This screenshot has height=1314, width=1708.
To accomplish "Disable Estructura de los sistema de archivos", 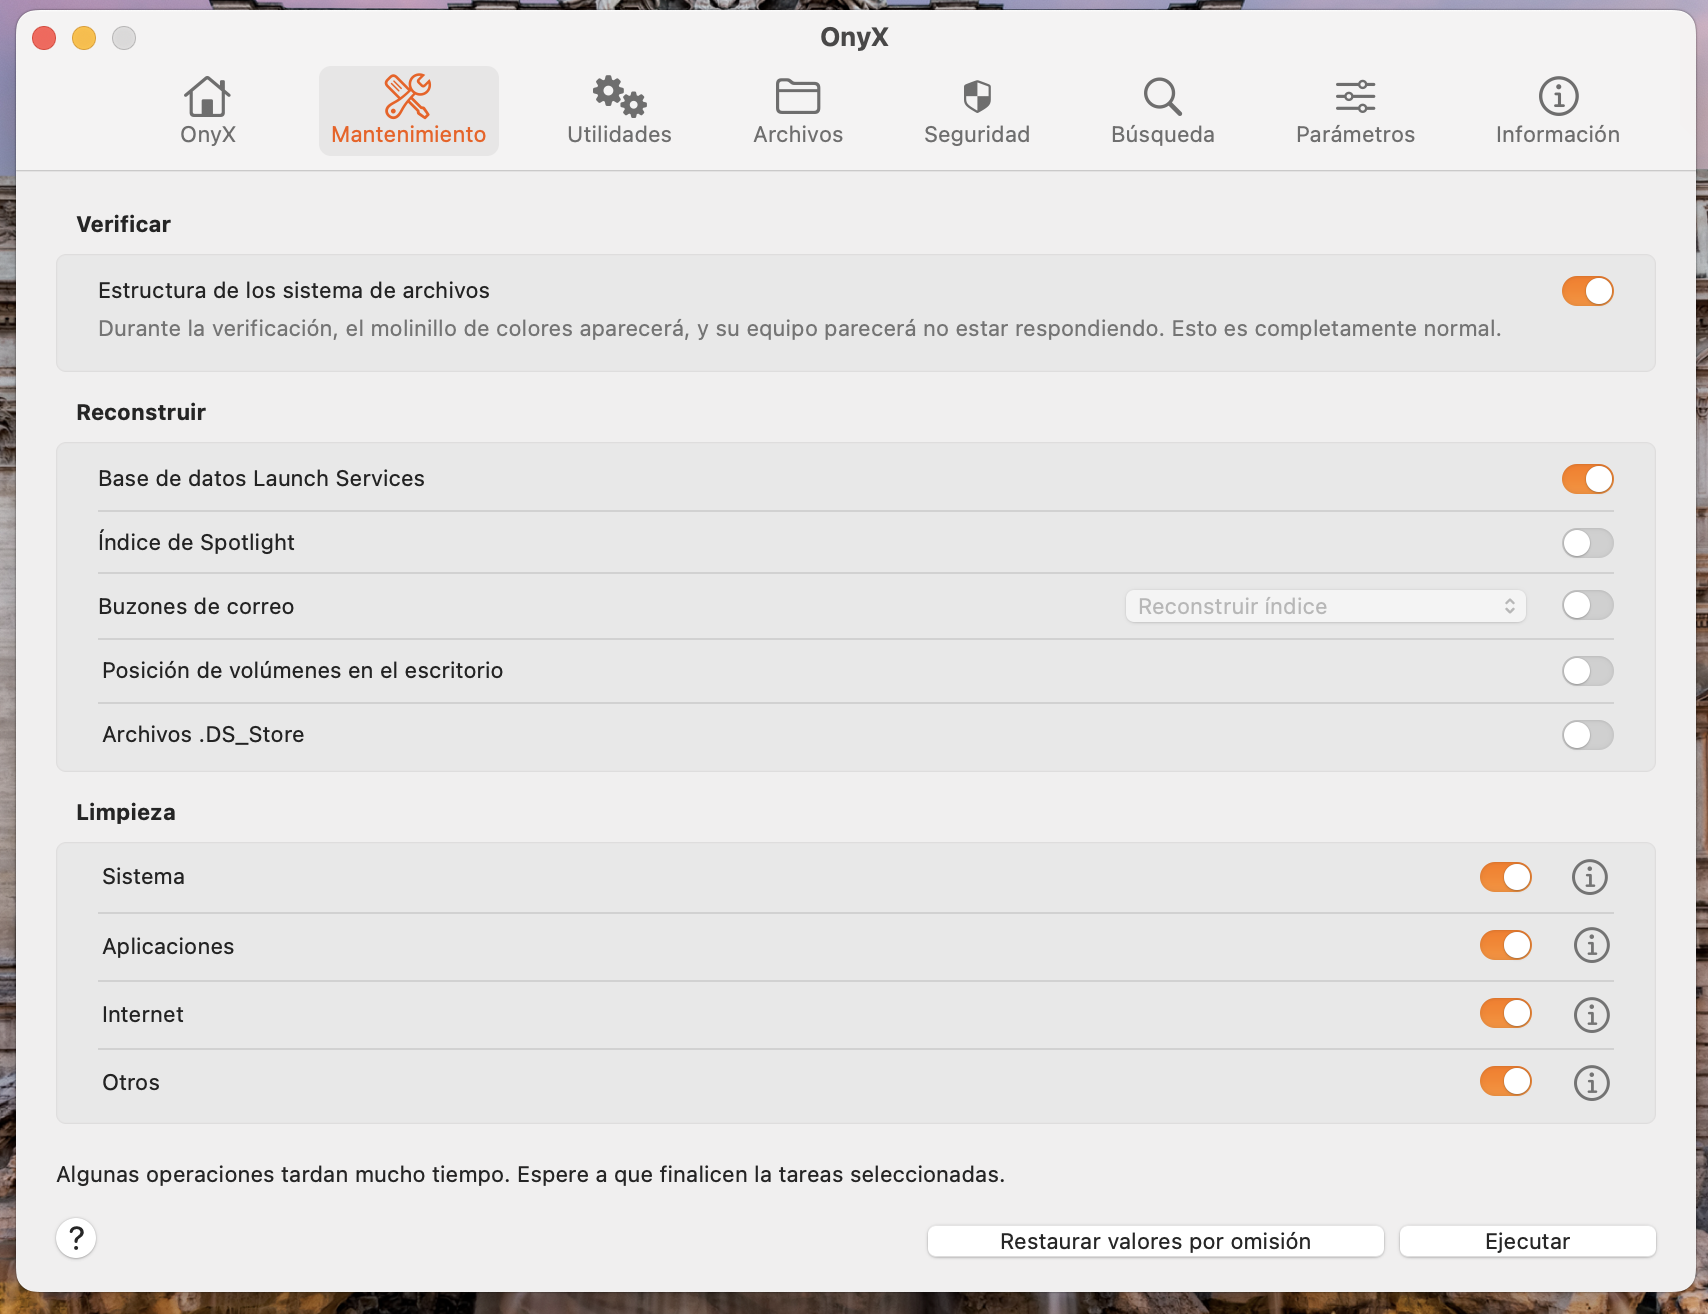I will point(1588,291).
